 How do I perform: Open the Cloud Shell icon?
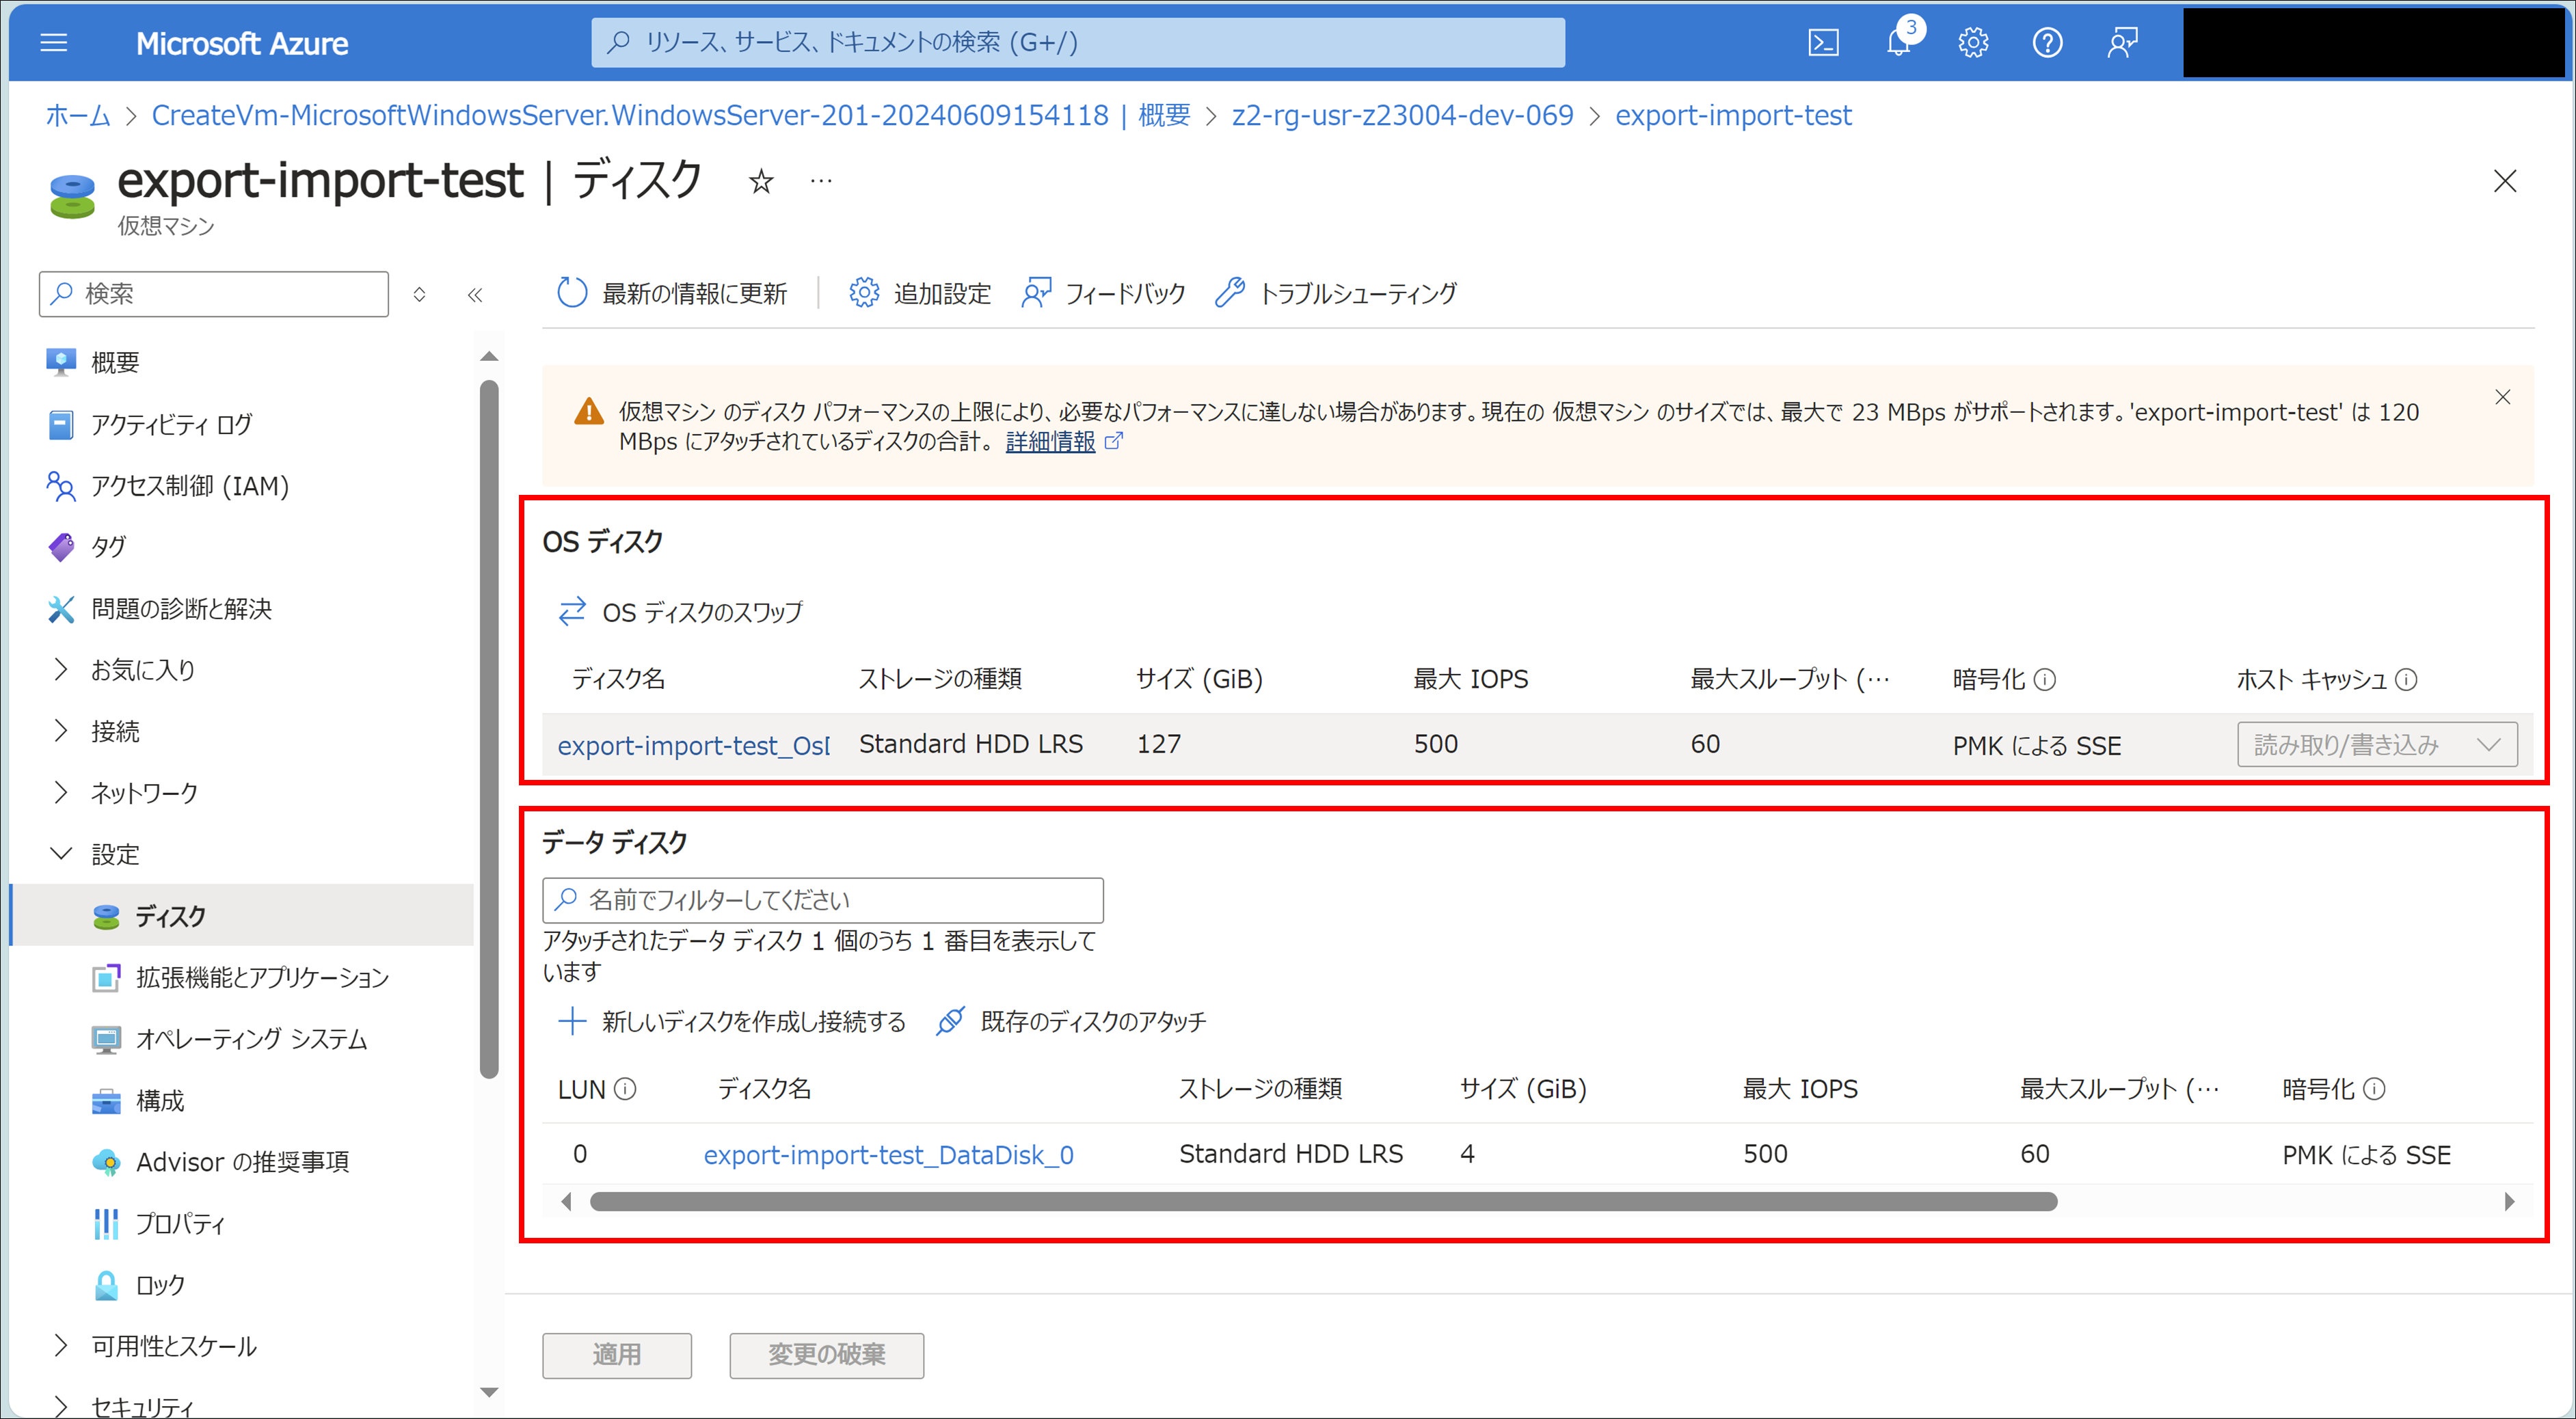[1823, 43]
